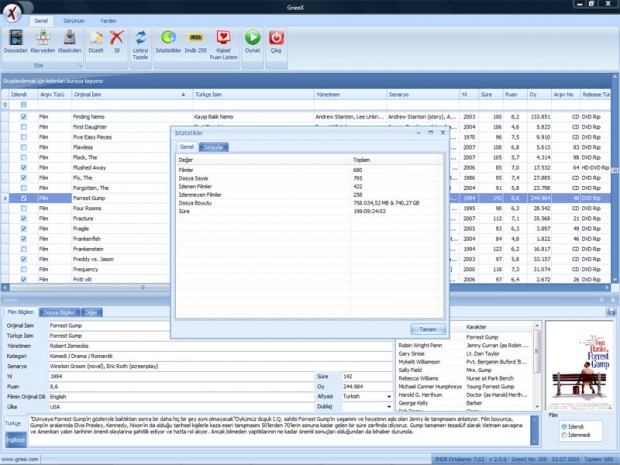Image resolution: width=620 pixels, height=465 pixels.
Task: Select Genel tab in İstatistikler dialog
Action: tap(187, 147)
